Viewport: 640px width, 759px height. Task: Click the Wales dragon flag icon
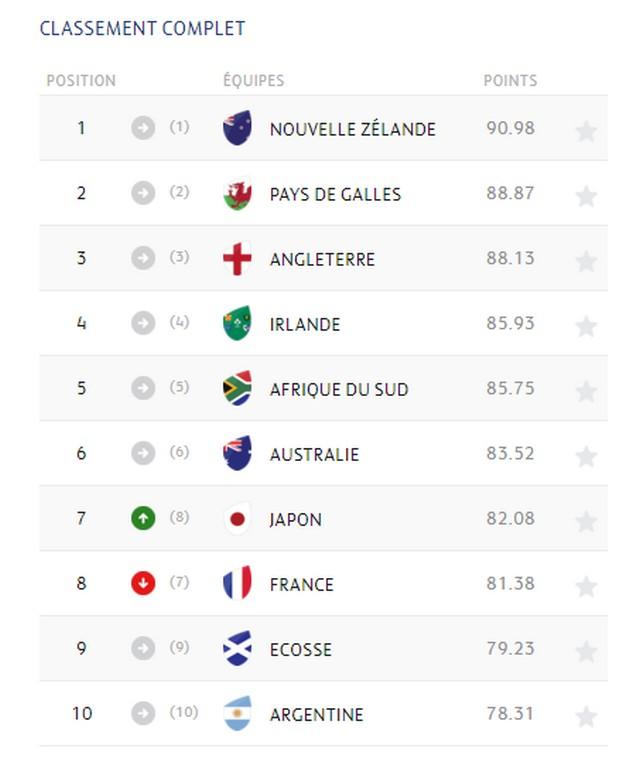(x=237, y=193)
